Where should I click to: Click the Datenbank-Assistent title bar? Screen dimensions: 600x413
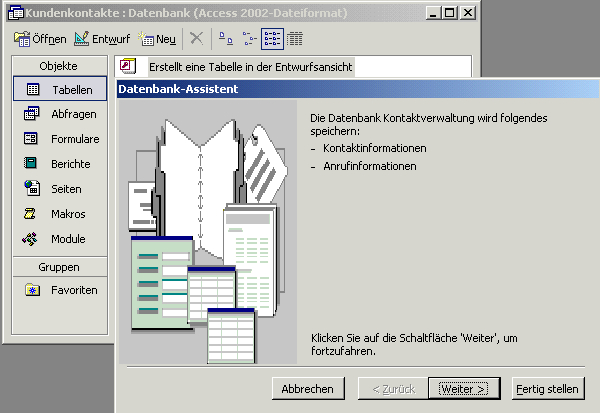click(358, 89)
